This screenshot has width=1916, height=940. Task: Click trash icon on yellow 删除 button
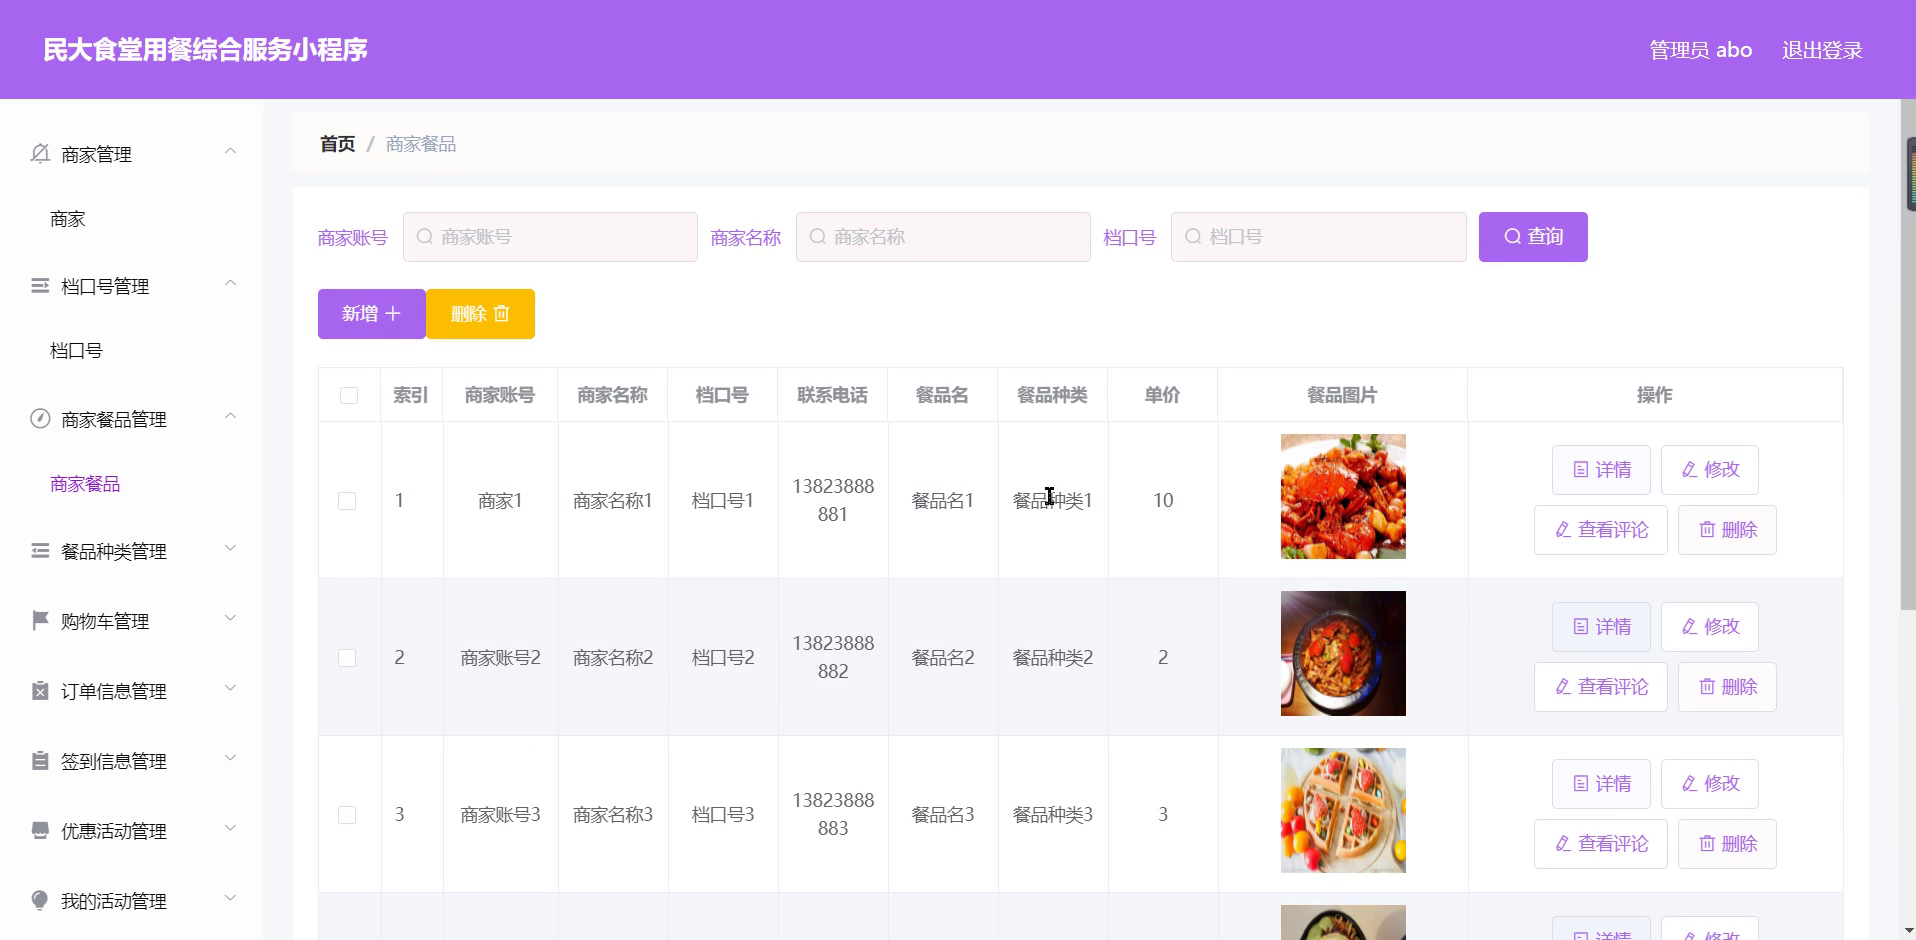coord(502,314)
